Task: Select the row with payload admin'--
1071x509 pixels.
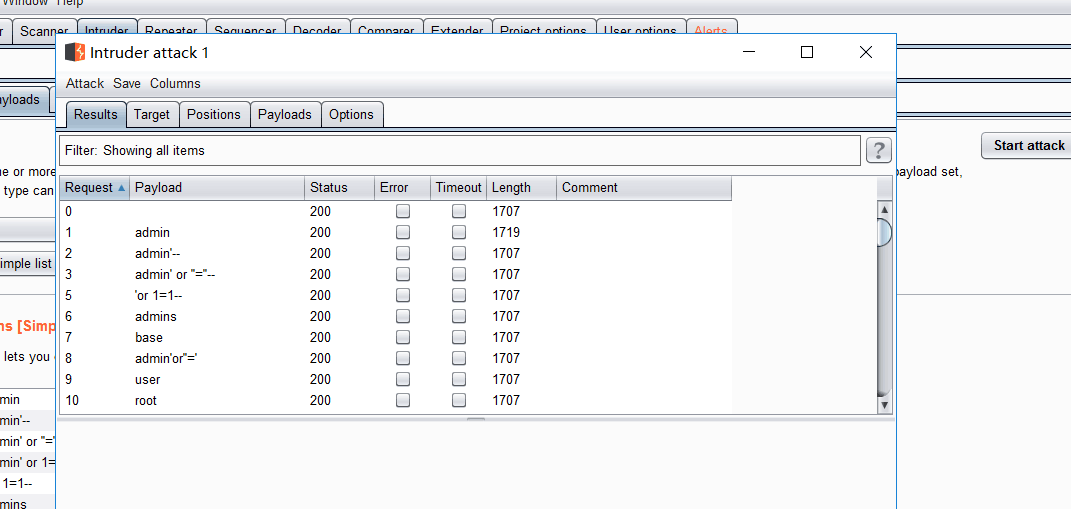Action: pos(395,253)
